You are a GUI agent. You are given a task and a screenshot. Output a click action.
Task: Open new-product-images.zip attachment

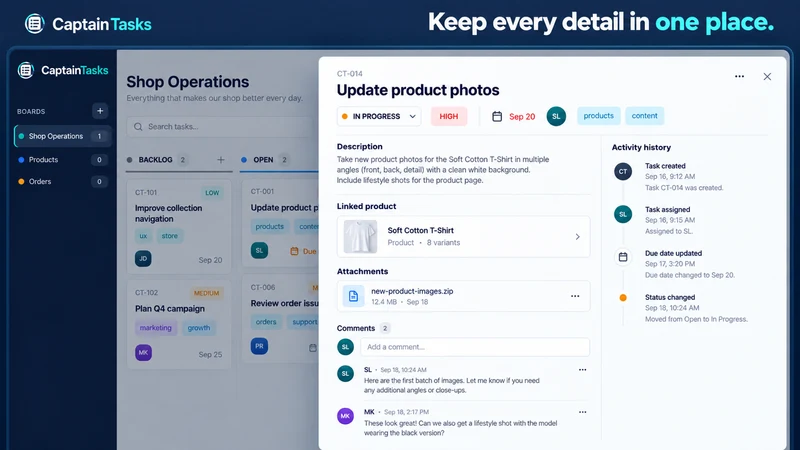[x=412, y=291]
